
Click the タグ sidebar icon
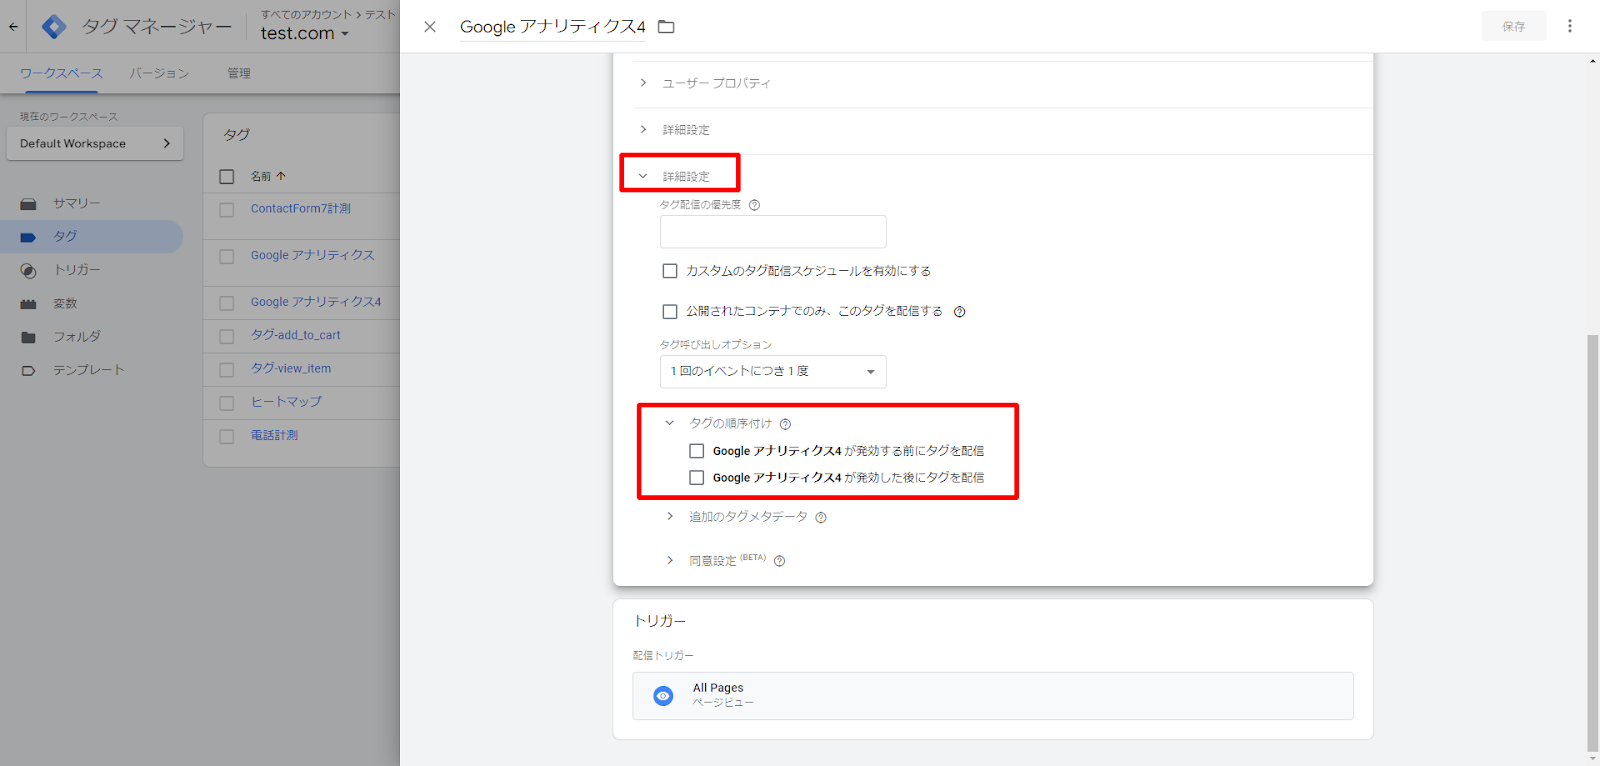tap(28, 238)
